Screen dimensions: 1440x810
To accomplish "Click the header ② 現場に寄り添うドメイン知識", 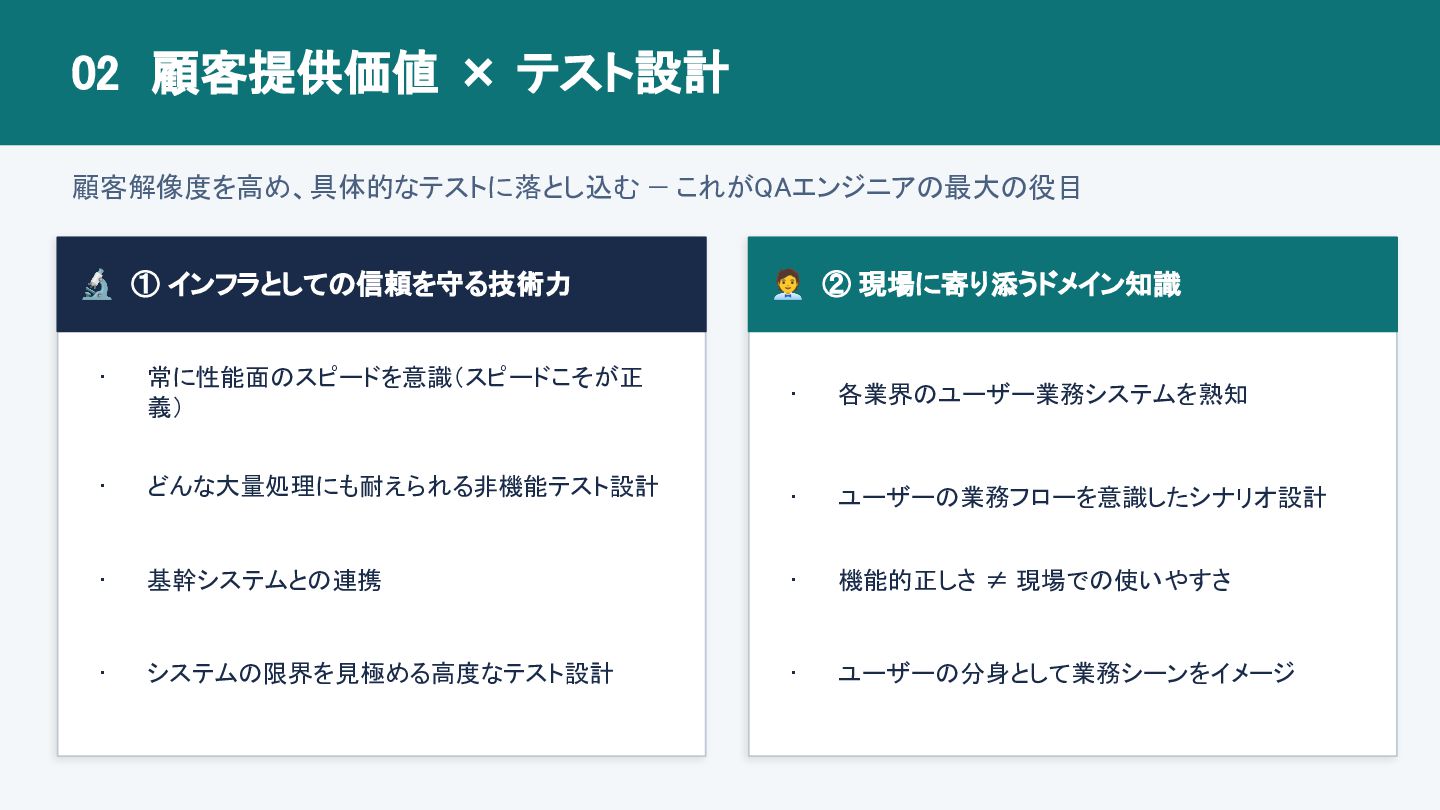I will coord(1001,285).
